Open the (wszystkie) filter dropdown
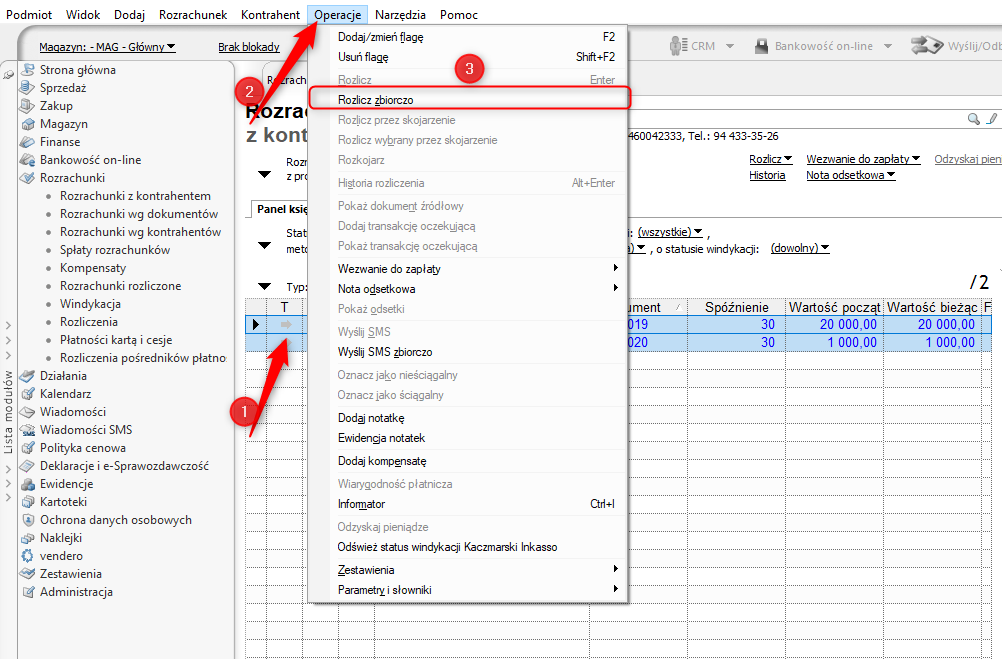The image size is (1002, 659). coord(670,232)
